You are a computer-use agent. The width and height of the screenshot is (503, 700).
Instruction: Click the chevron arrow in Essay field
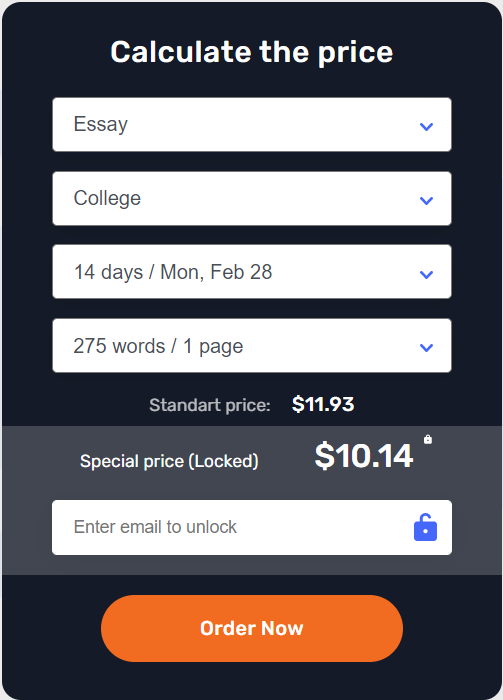point(427,127)
